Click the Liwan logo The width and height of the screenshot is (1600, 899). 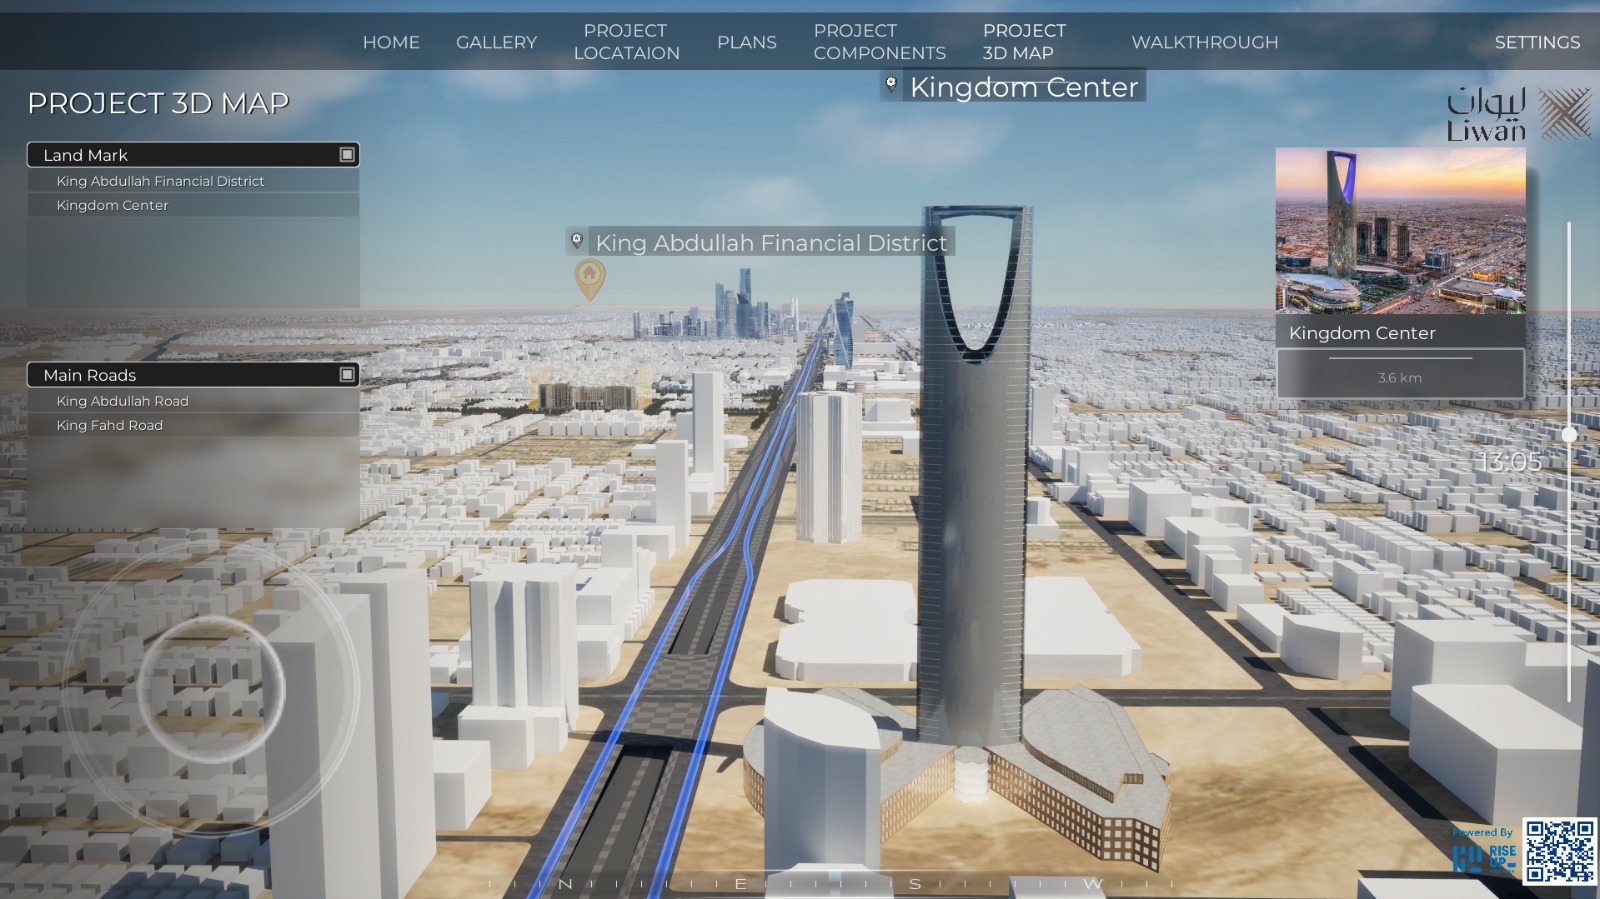pyautogui.click(x=1518, y=114)
